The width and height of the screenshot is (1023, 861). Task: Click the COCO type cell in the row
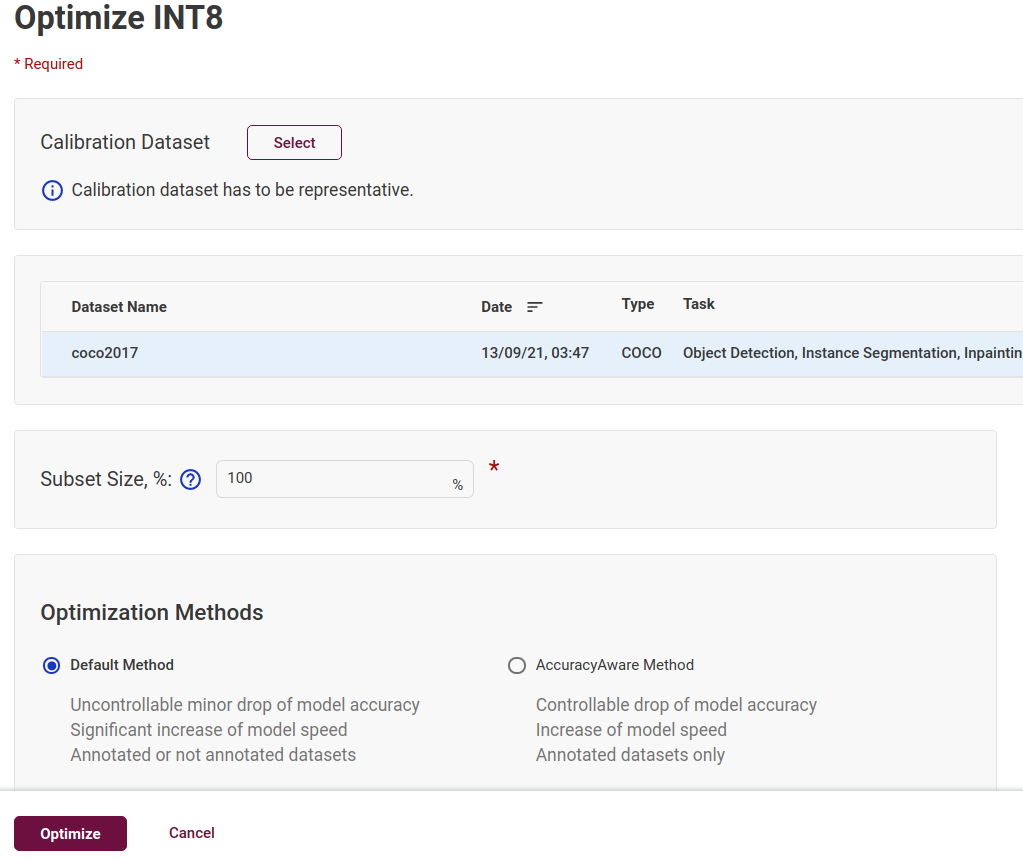coord(641,353)
